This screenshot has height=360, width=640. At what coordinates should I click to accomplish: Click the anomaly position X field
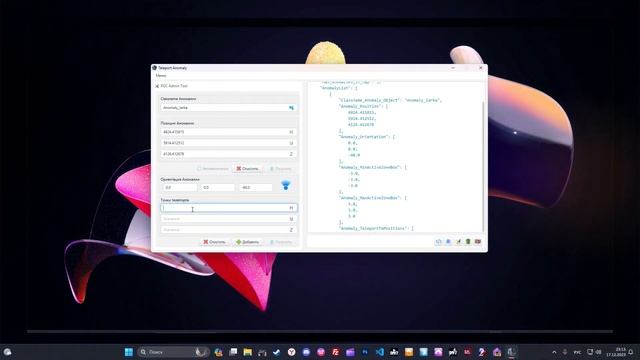pyautogui.click(x=229, y=132)
